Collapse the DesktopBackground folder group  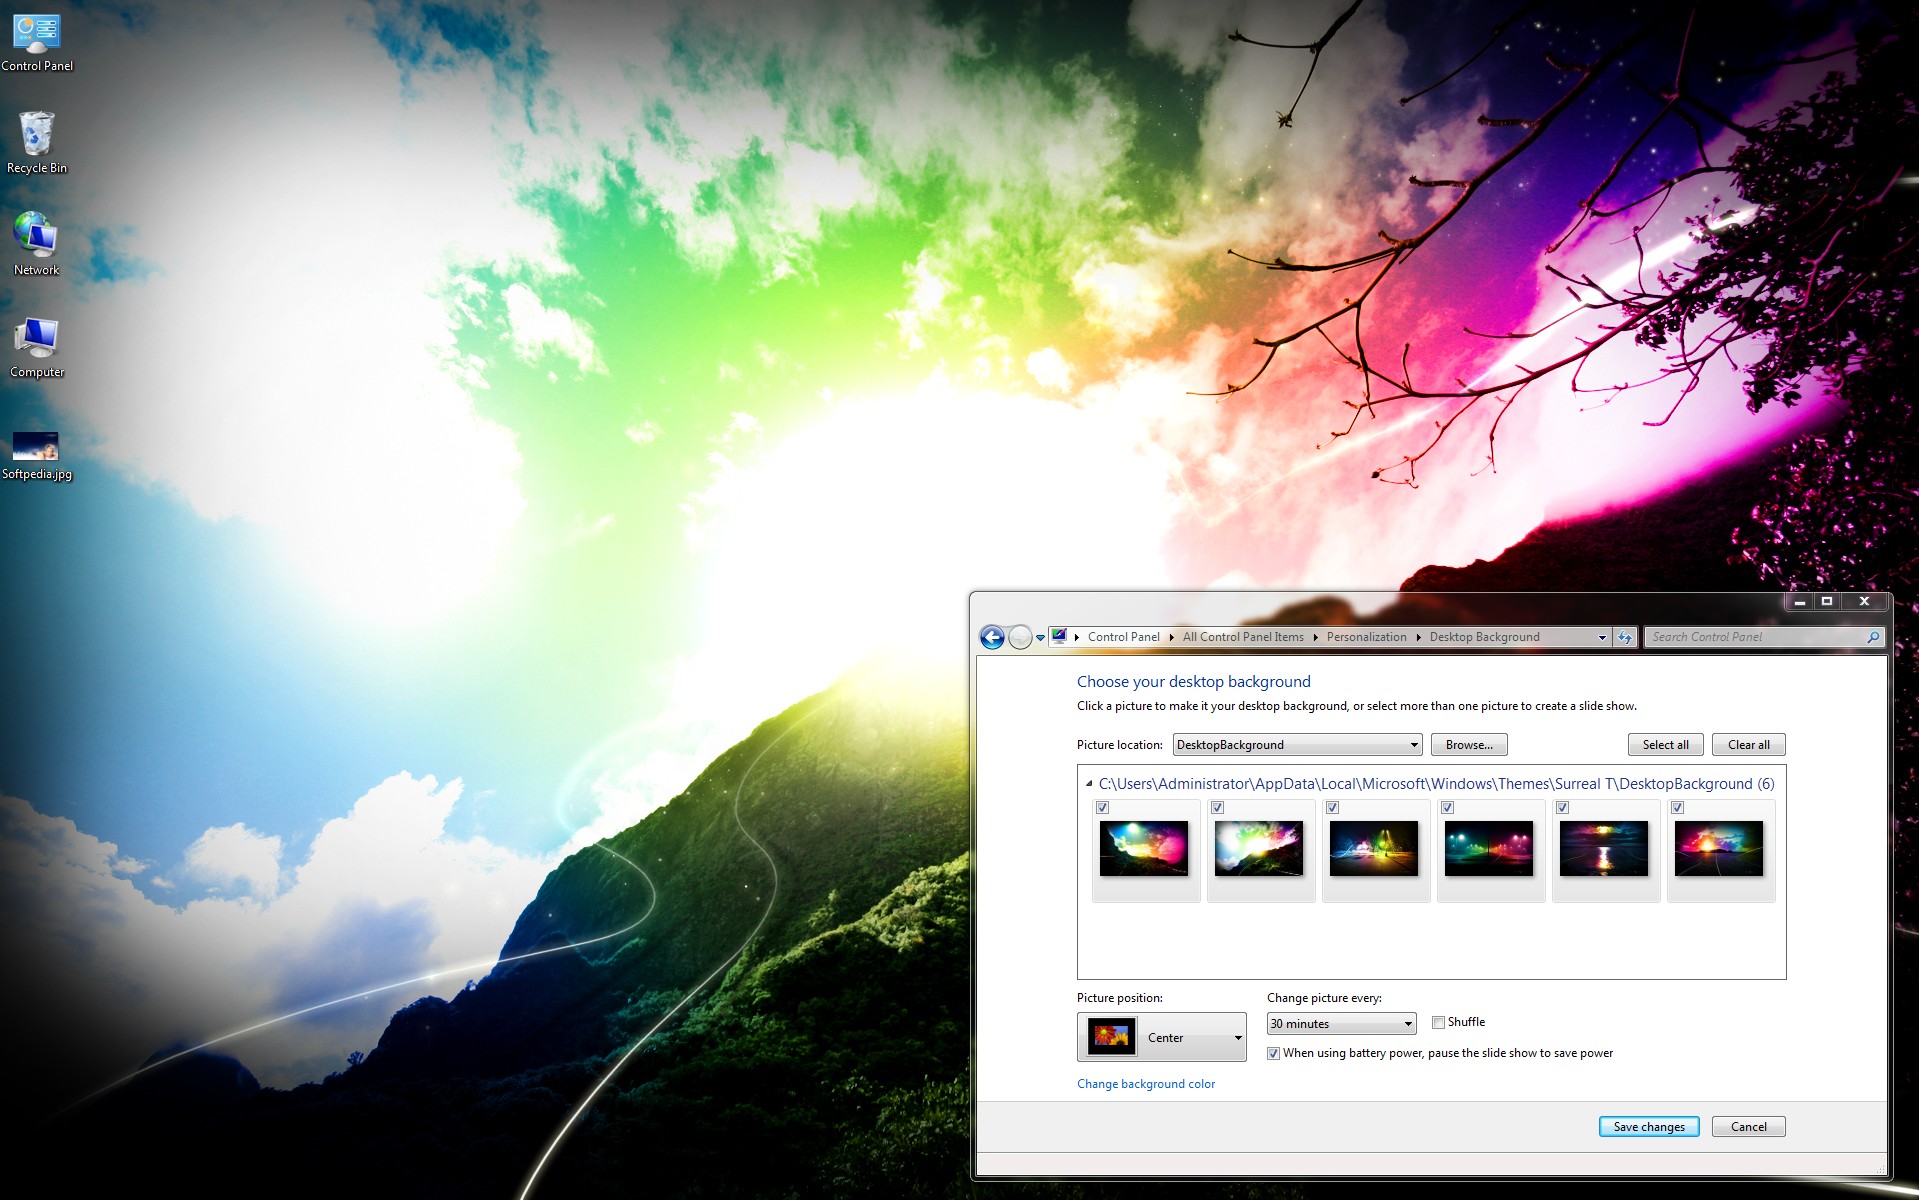[1089, 784]
